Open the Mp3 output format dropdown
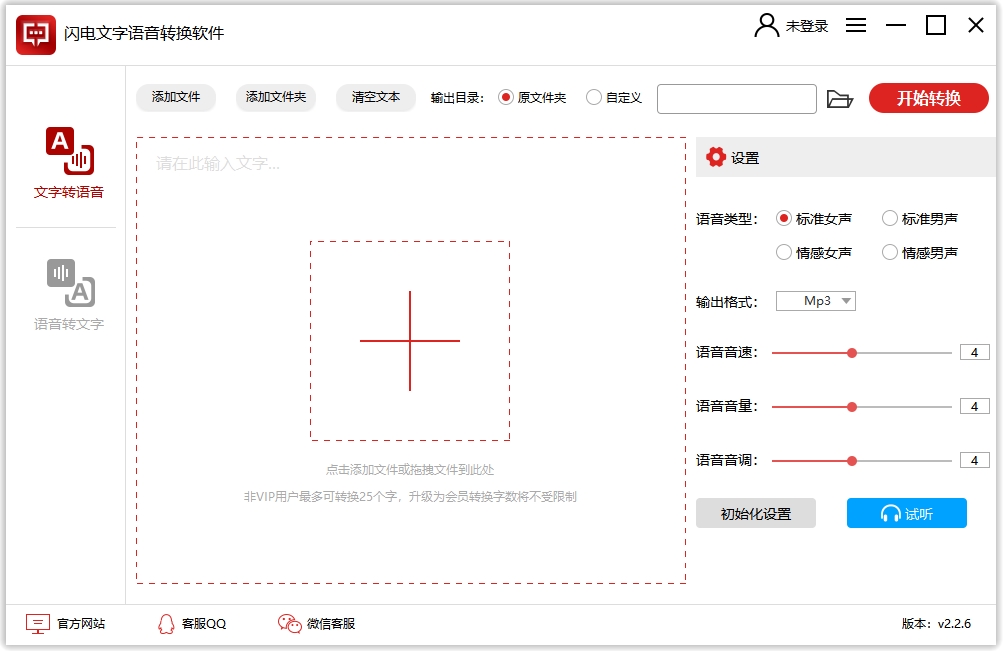 (815, 300)
